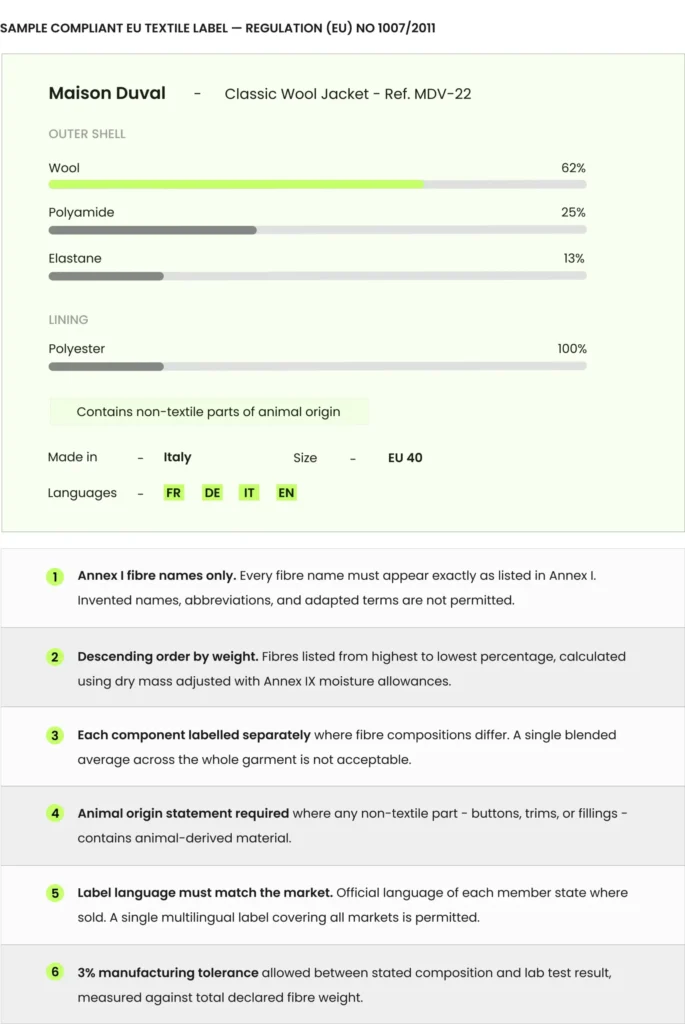
Task: Click the number 5 badge for label language
Action: [55, 893]
